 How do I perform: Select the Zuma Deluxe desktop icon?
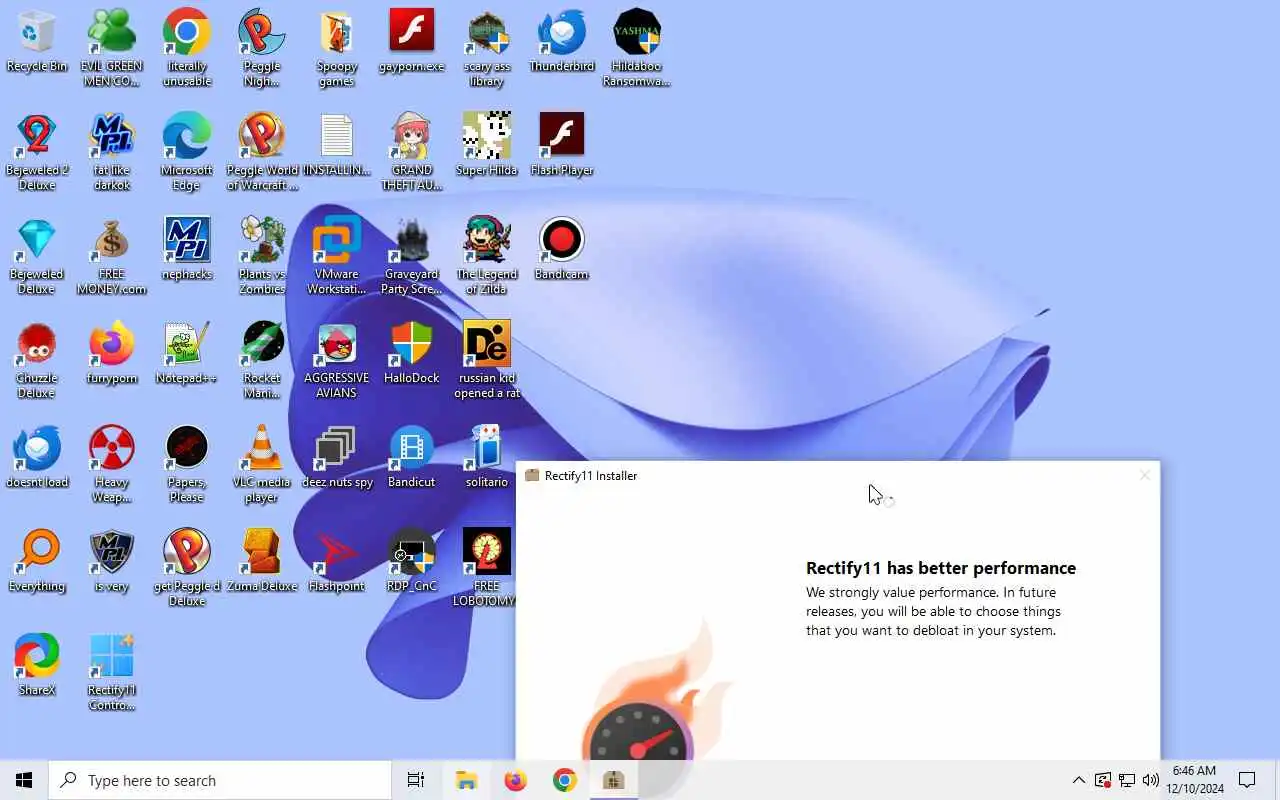click(x=262, y=562)
